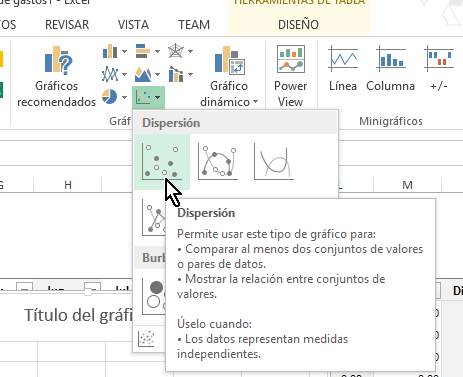This screenshot has height=377, width=463.
Task: Open radar chart dropdown arrow
Action: 190,51
